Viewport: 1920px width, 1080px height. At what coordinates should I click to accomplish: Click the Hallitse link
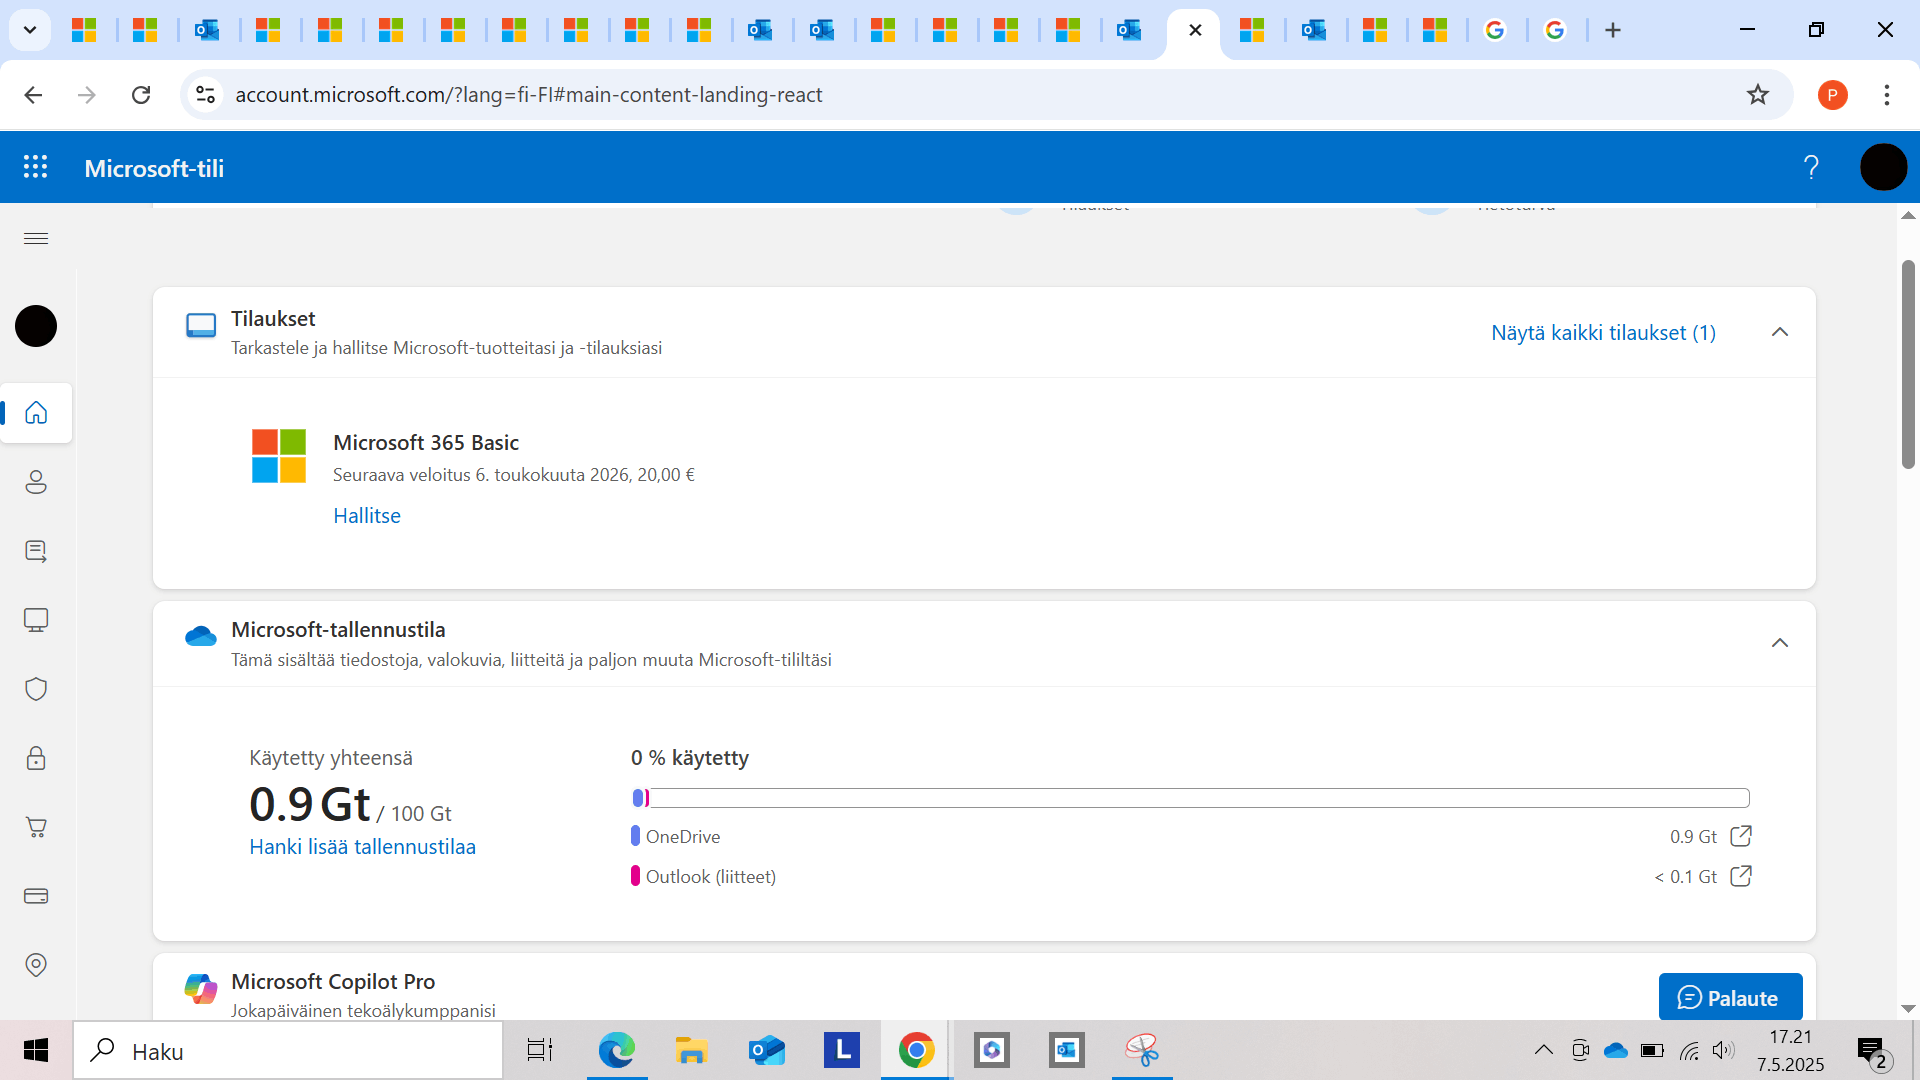point(367,516)
